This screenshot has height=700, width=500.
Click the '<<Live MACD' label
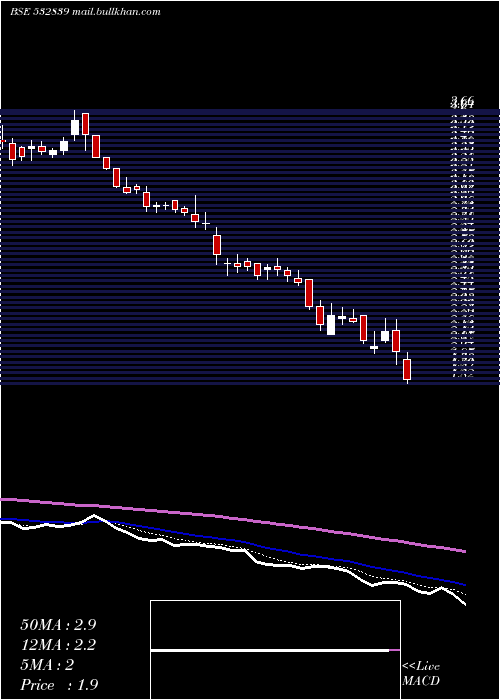[421, 674]
